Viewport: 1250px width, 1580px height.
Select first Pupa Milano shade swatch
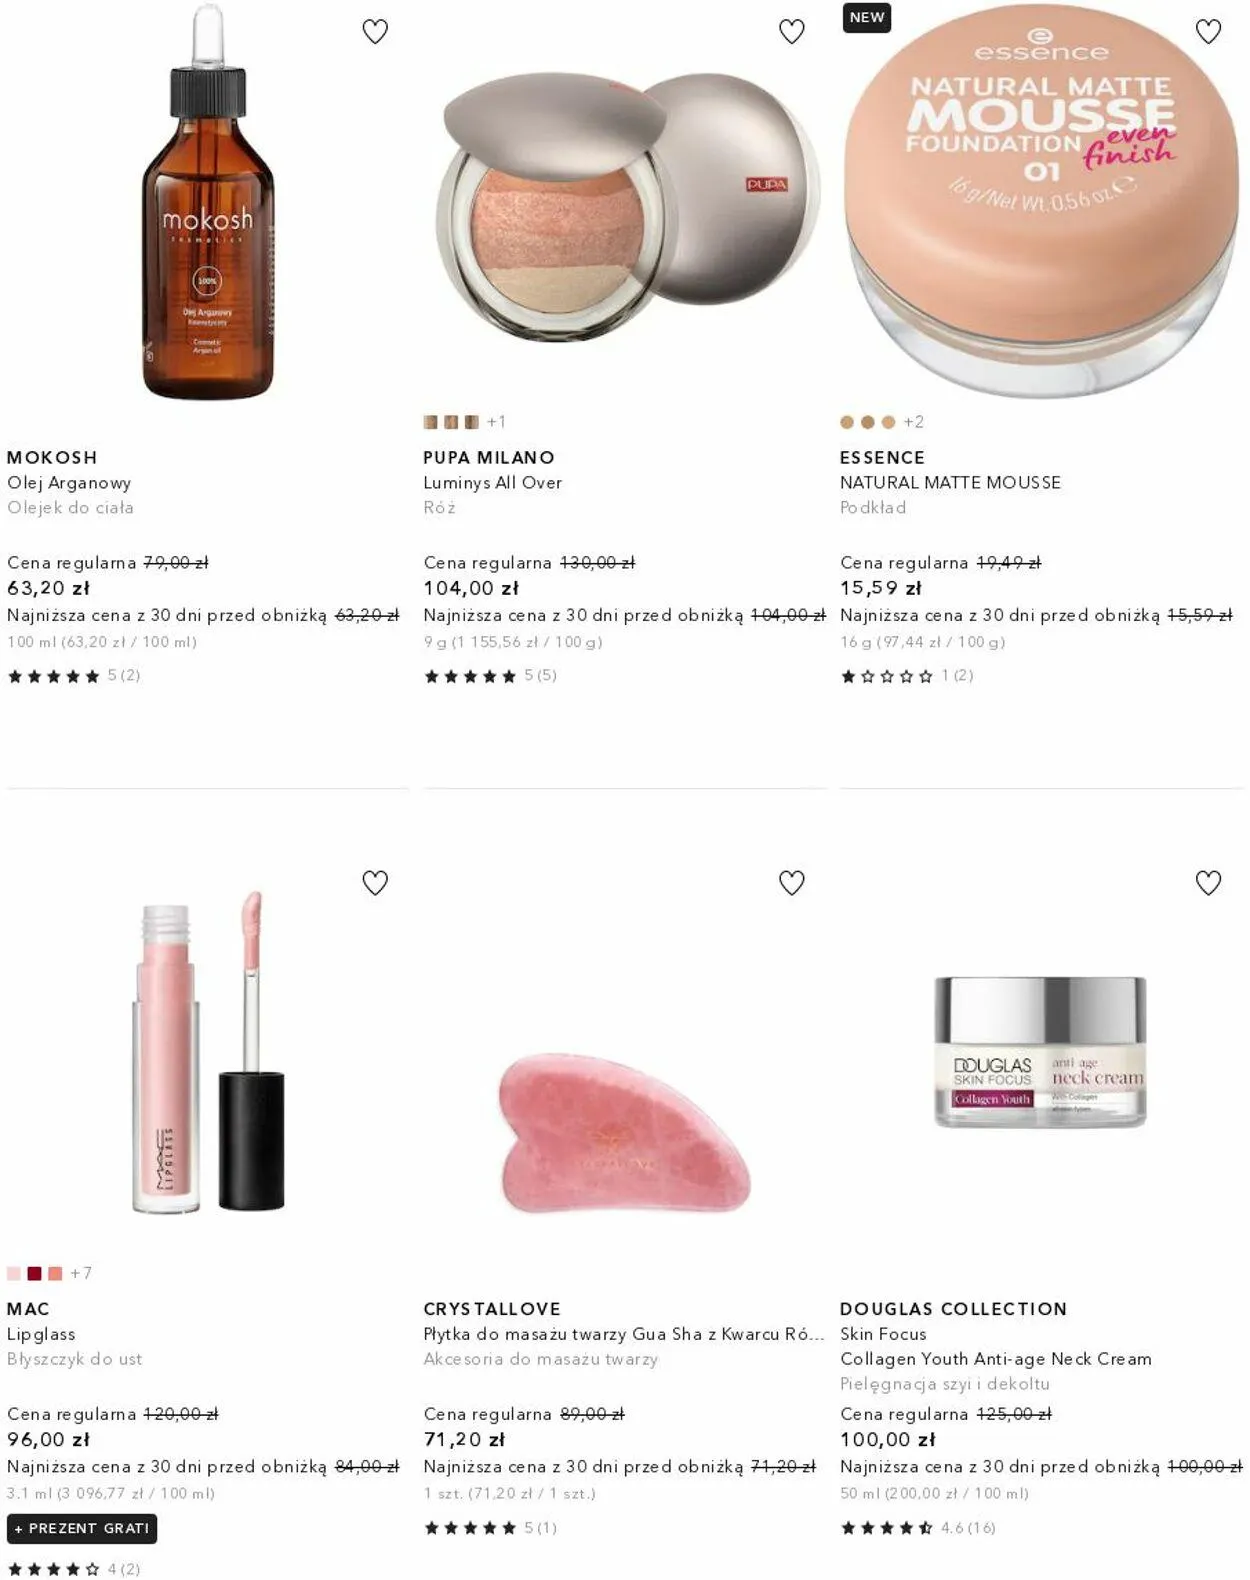(x=430, y=422)
